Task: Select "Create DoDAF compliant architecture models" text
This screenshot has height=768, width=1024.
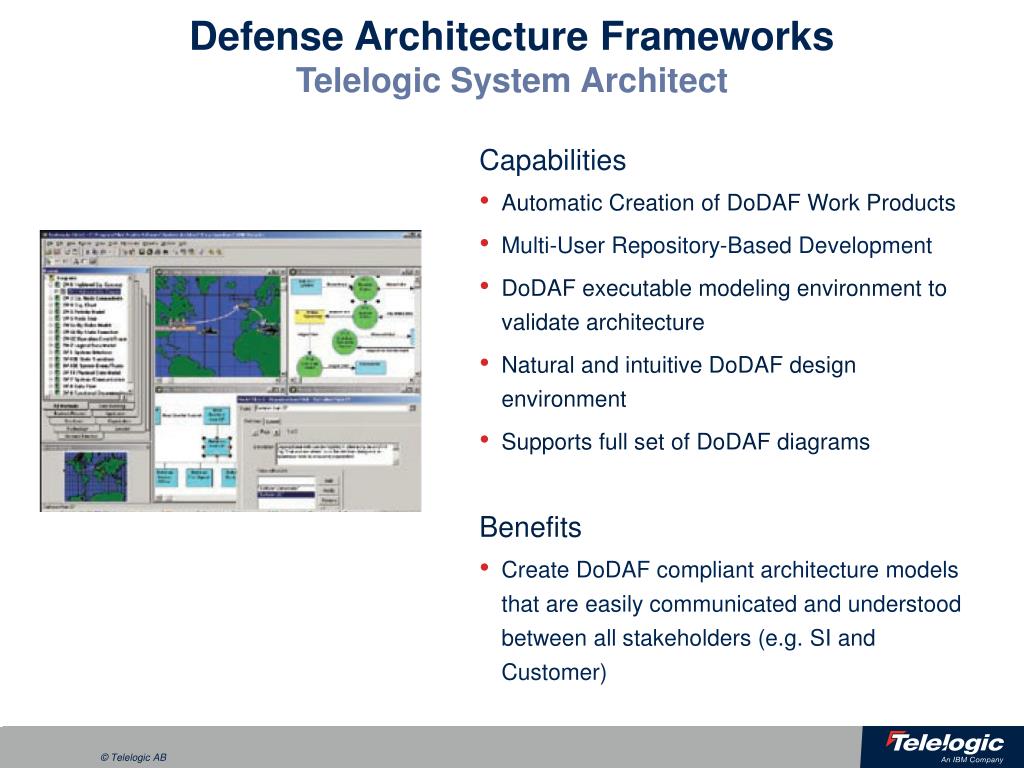Action: pyautogui.click(x=729, y=569)
